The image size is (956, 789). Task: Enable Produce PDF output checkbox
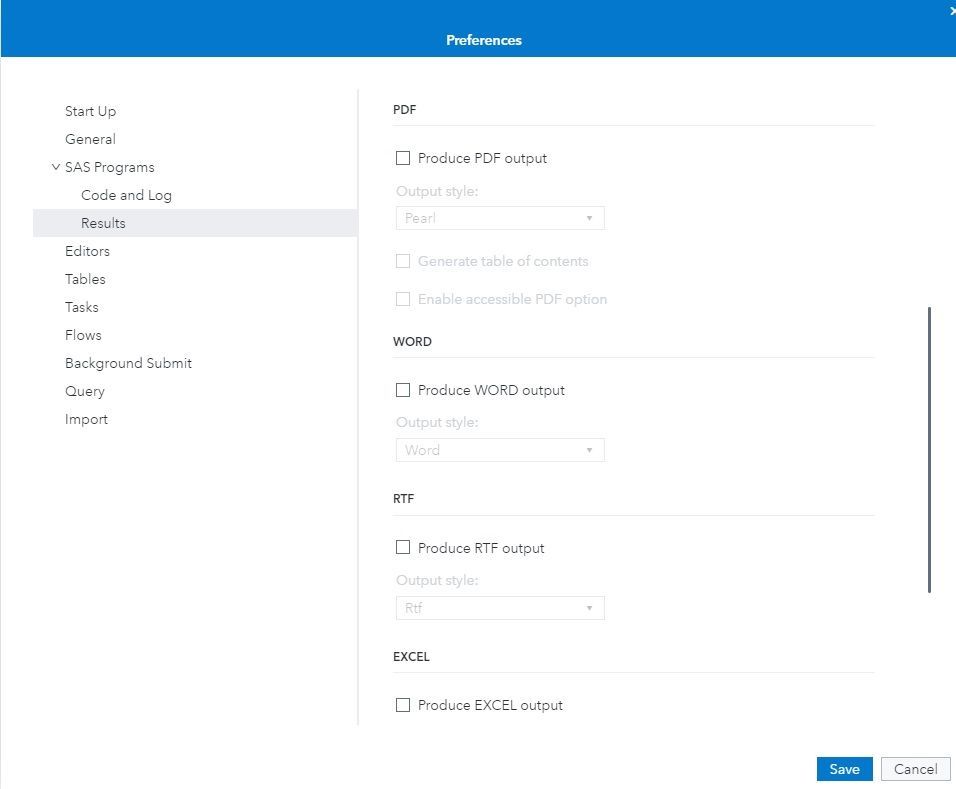[403, 158]
